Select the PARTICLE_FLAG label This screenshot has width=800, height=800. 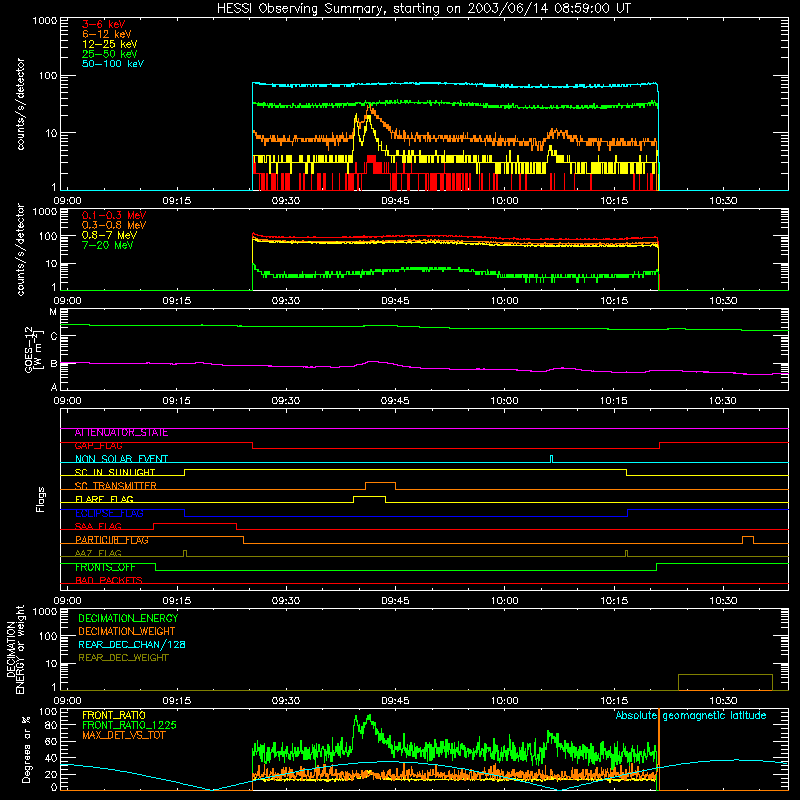pyautogui.click(x=112, y=540)
